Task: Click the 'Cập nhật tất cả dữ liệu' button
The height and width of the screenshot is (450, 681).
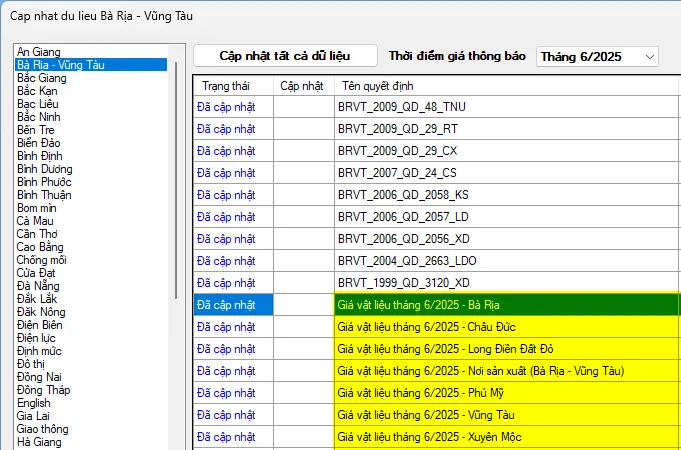Action: [x=285, y=56]
